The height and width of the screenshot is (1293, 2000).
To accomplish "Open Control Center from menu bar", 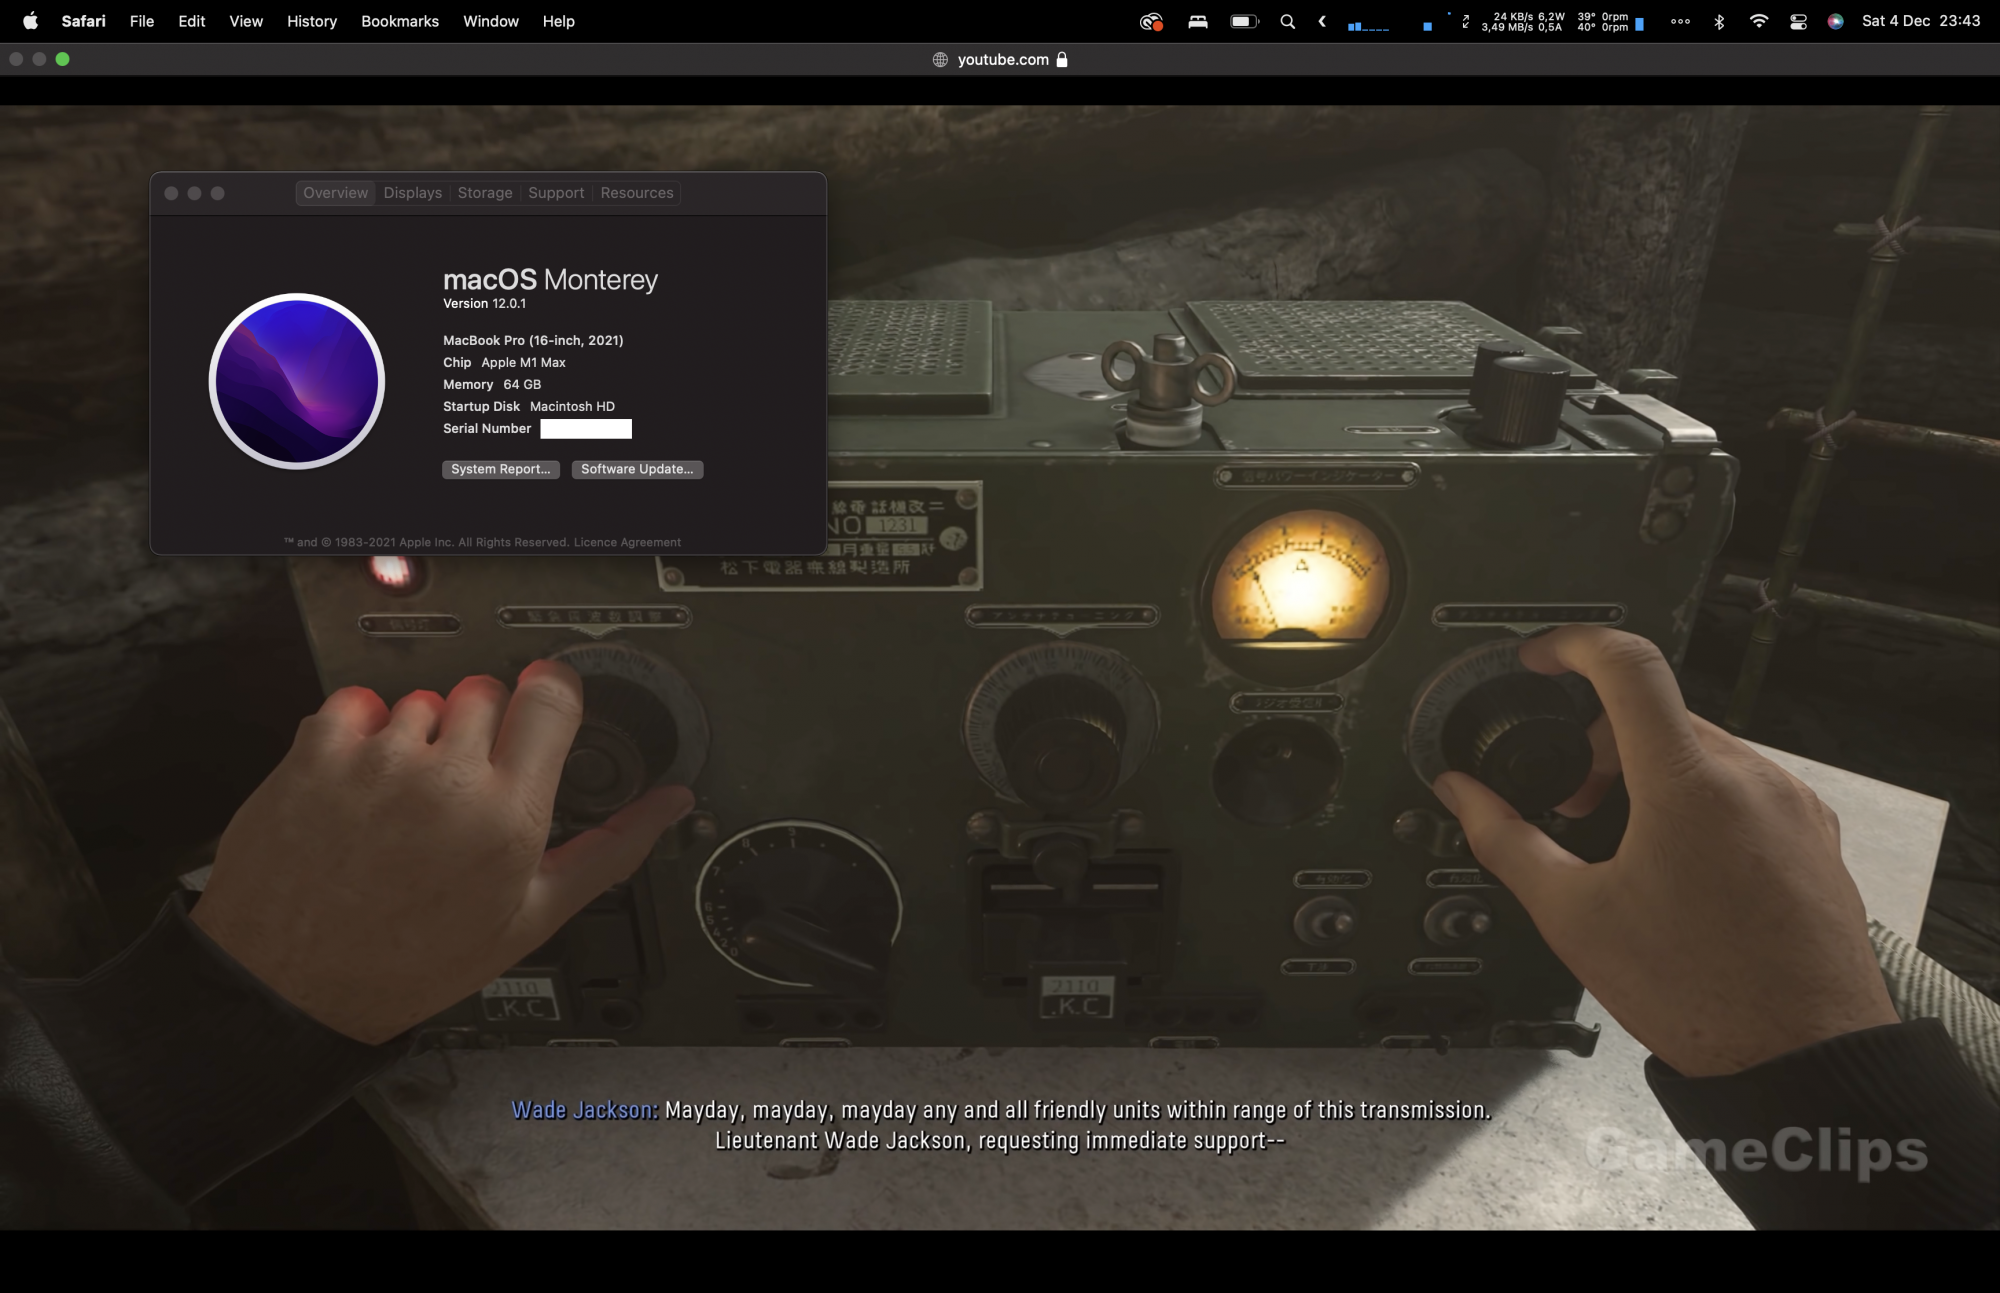I will 1798,21.
